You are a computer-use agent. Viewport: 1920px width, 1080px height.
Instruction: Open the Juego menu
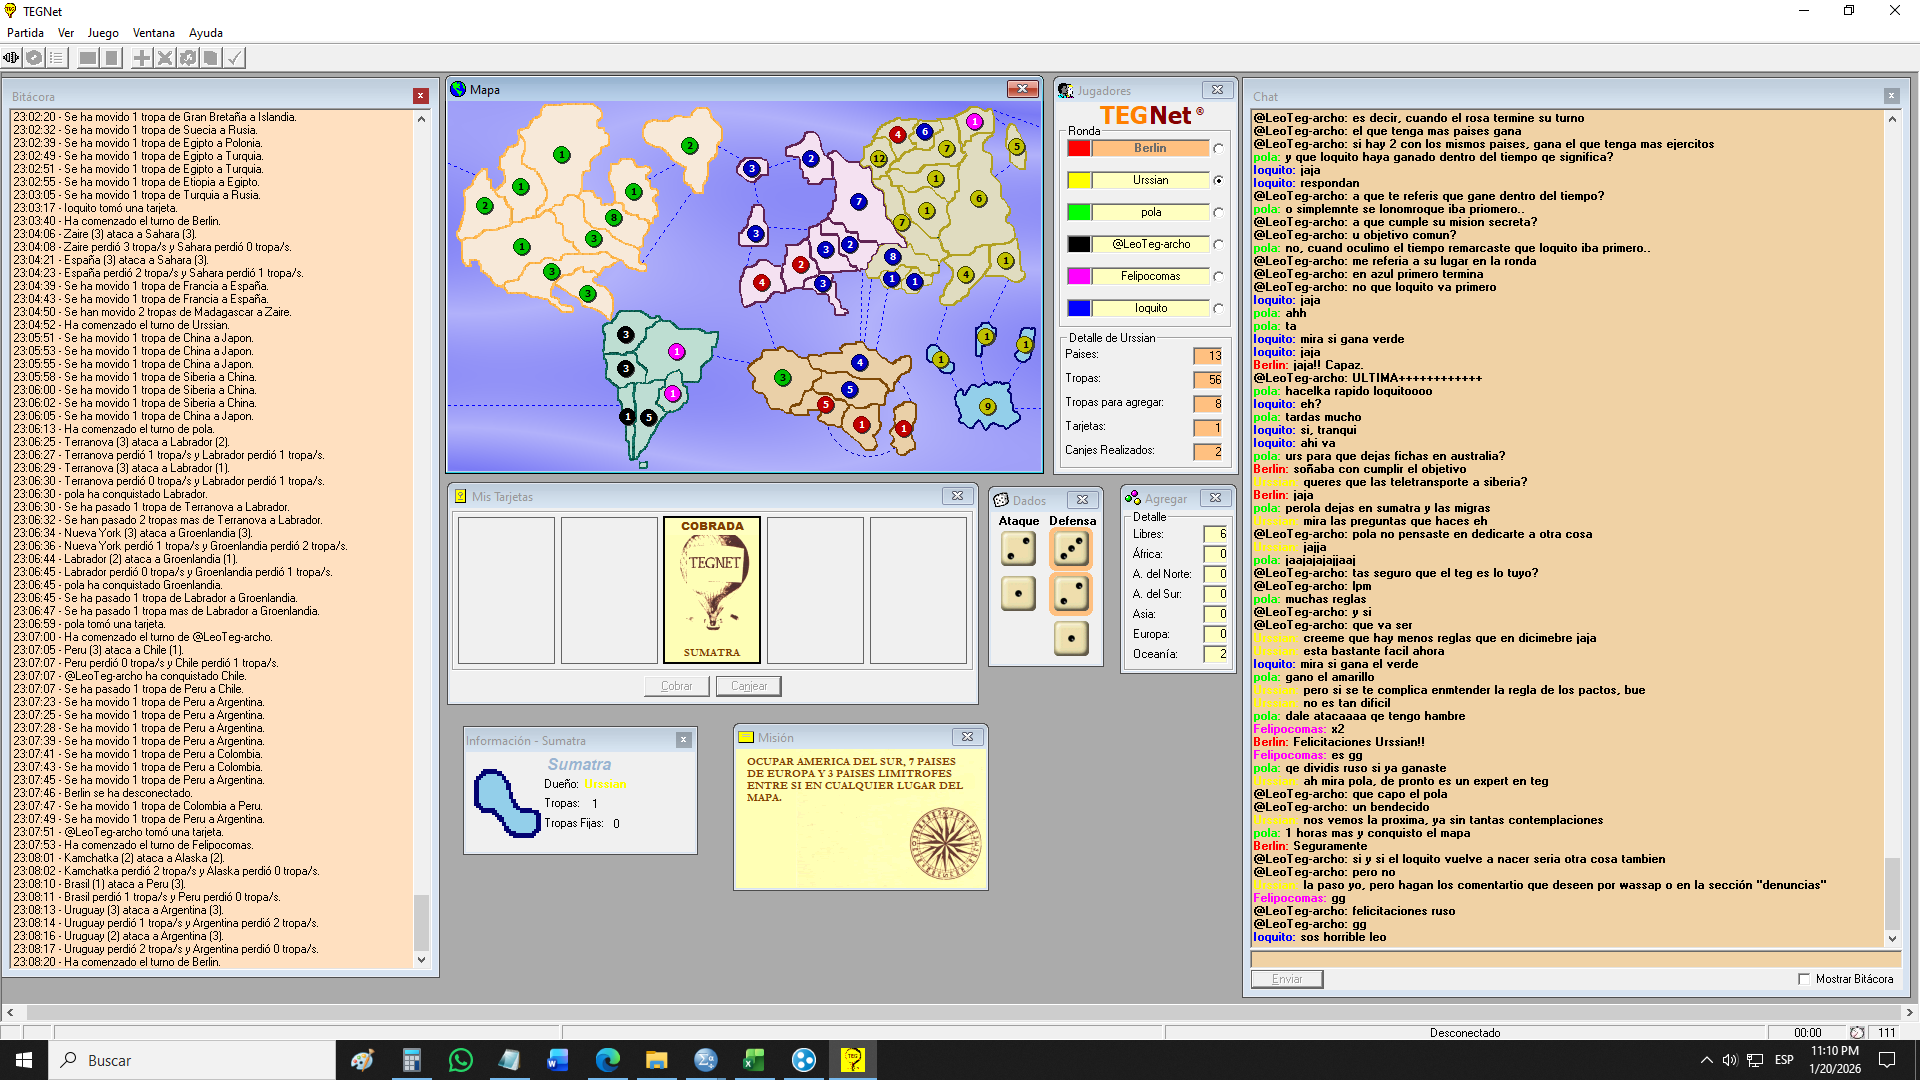coord(102,33)
